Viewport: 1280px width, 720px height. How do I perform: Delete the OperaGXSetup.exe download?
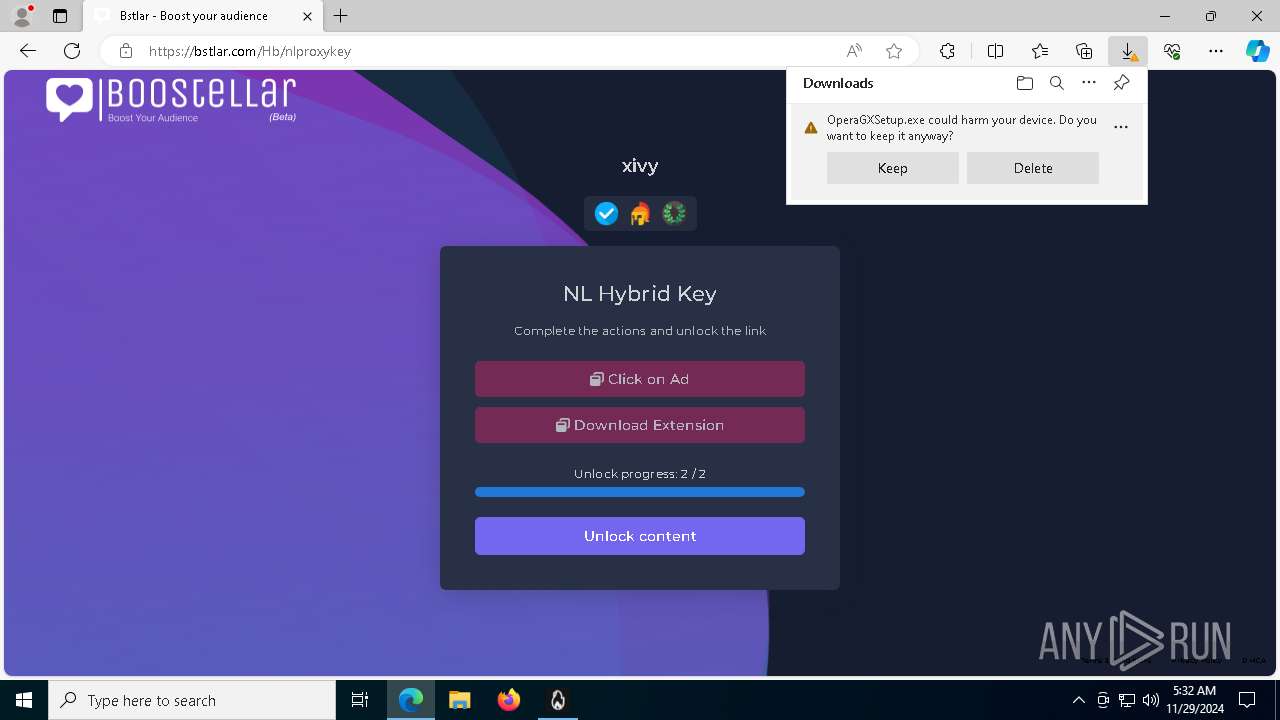(x=1033, y=168)
